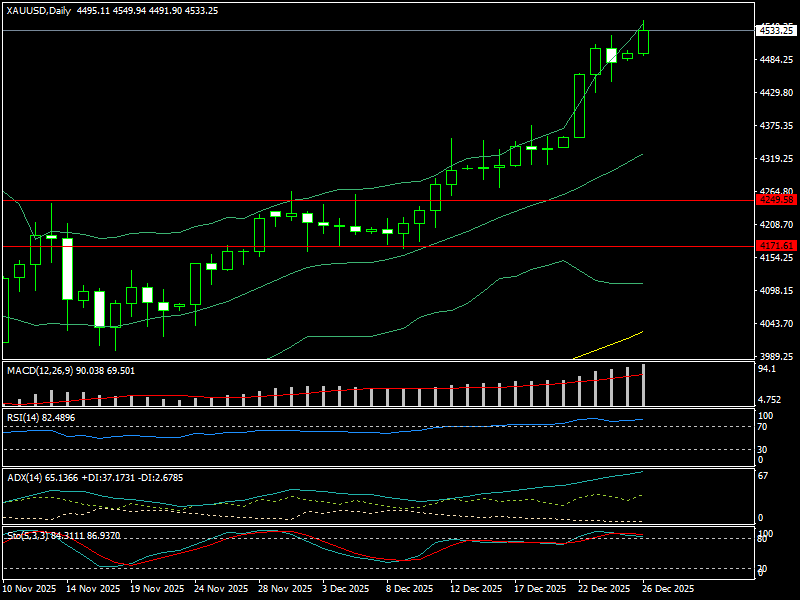This screenshot has height=600, width=800.
Task: Select the red 4171.61 price level tag
Action: pos(776,246)
